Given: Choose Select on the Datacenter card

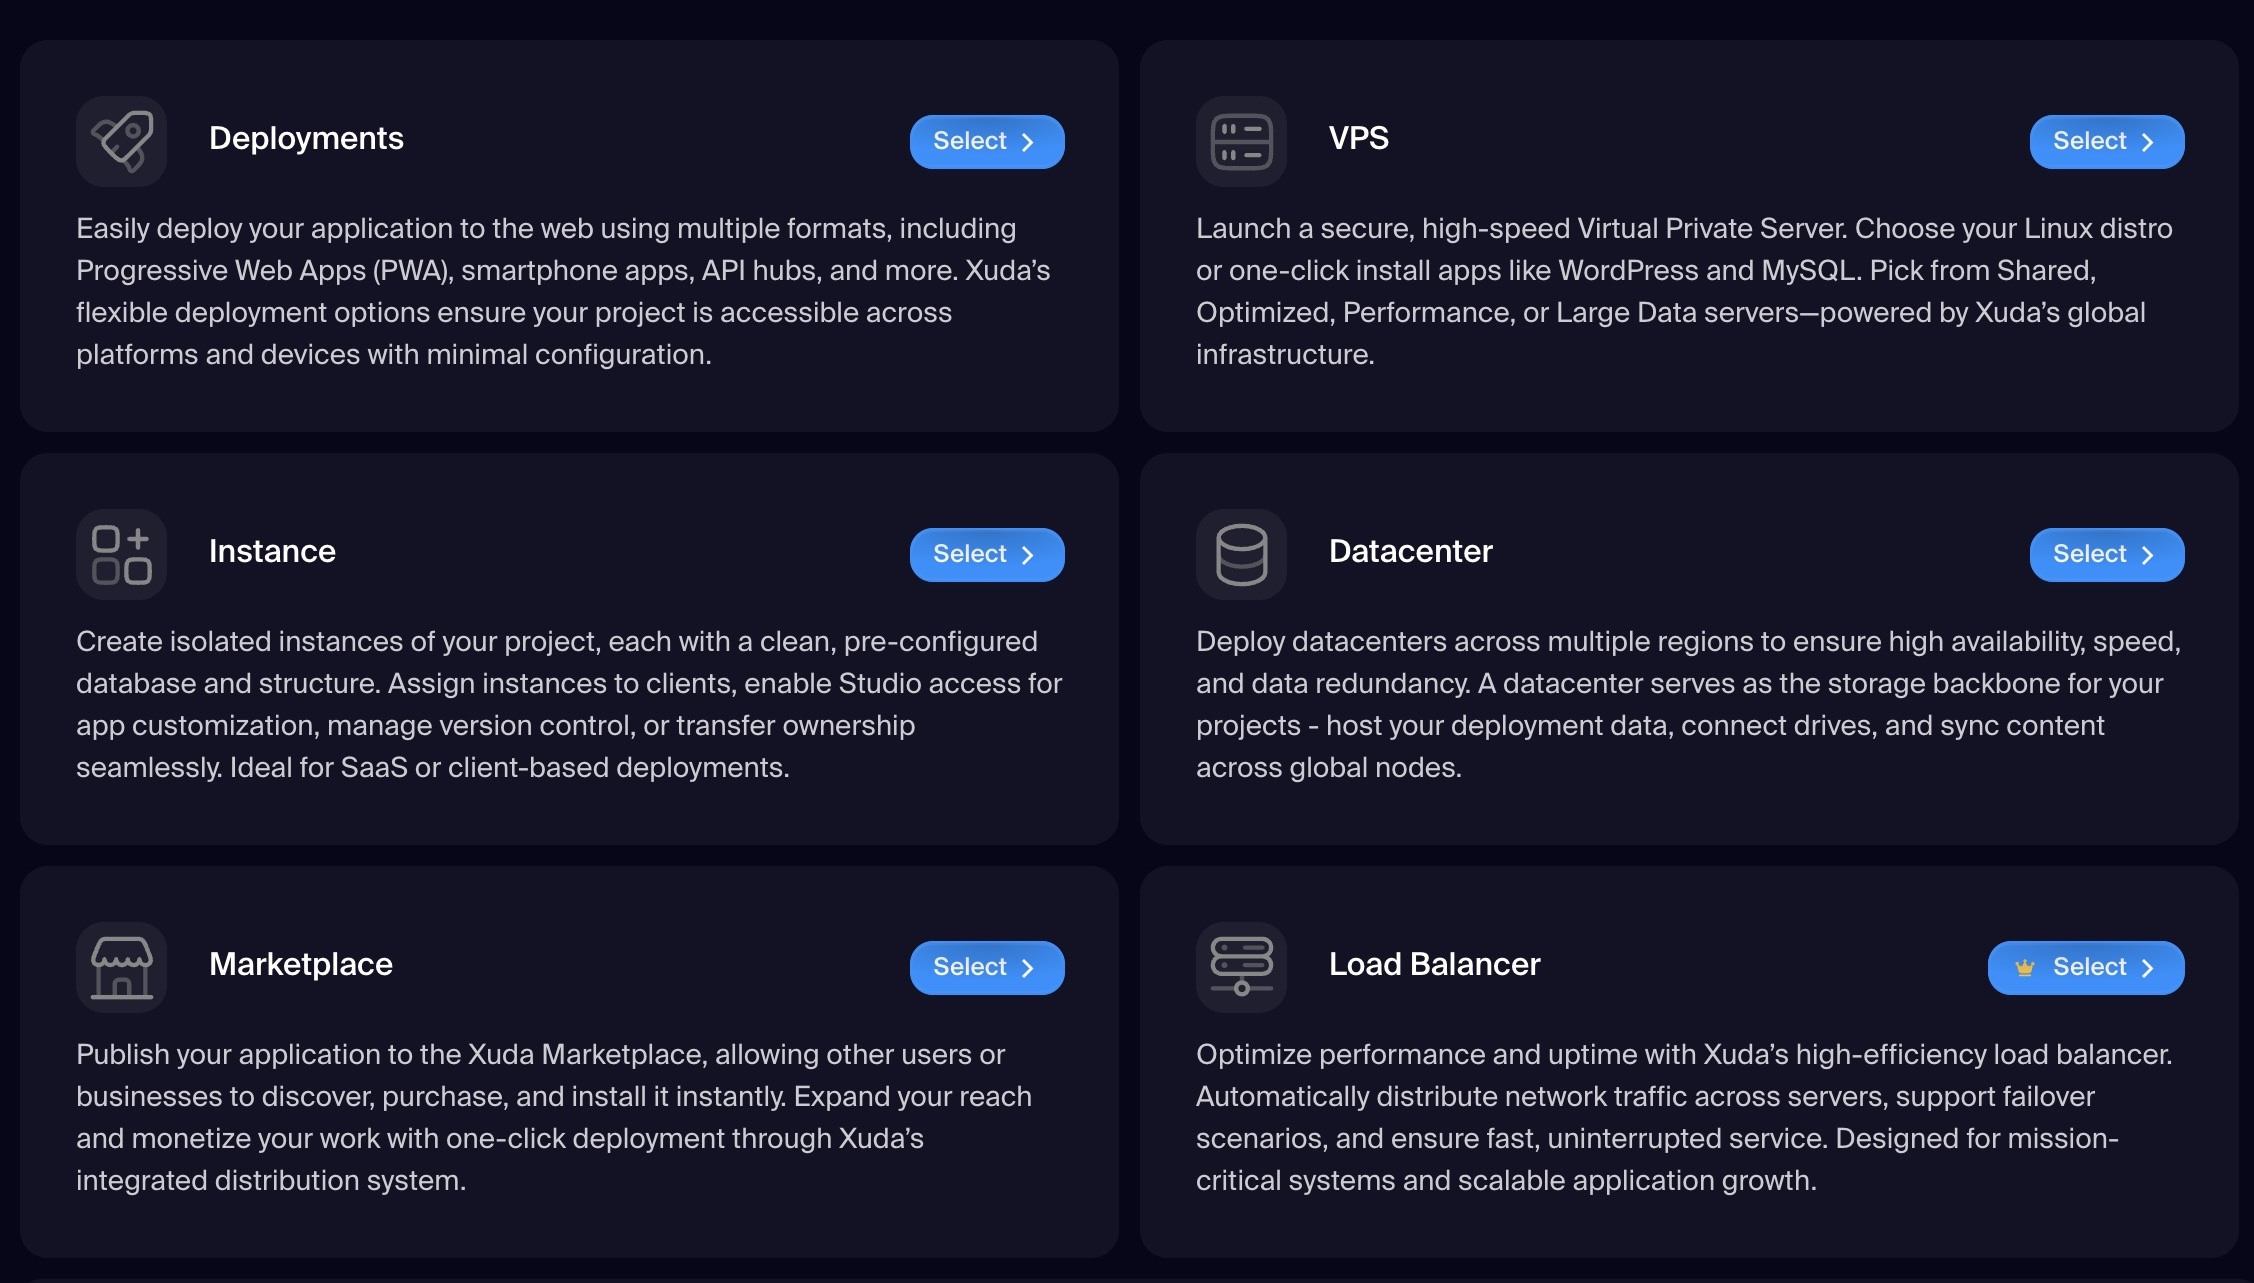Looking at the screenshot, I should [2106, 555].
